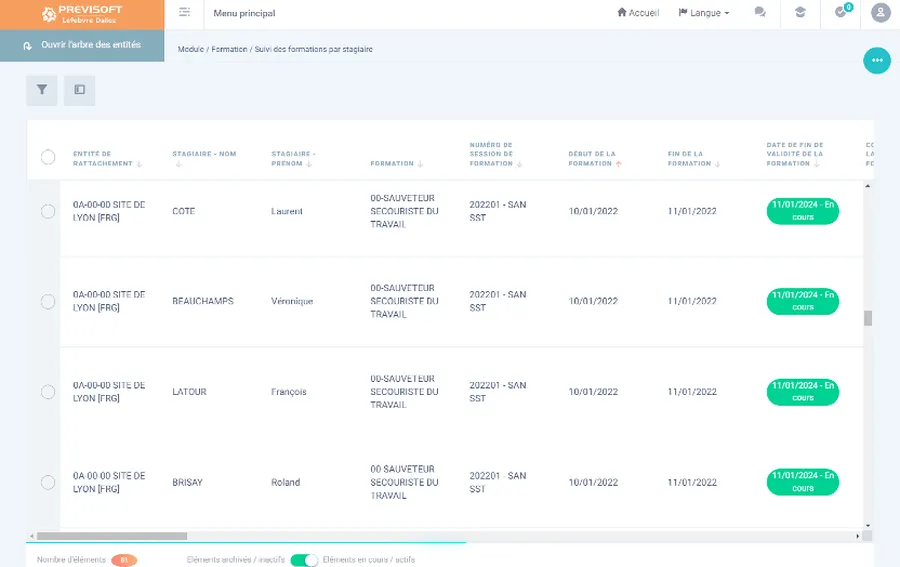900x567 pixels.
Task: Click formation name in BEAUCHAMPS row
Action: point(404,301)
